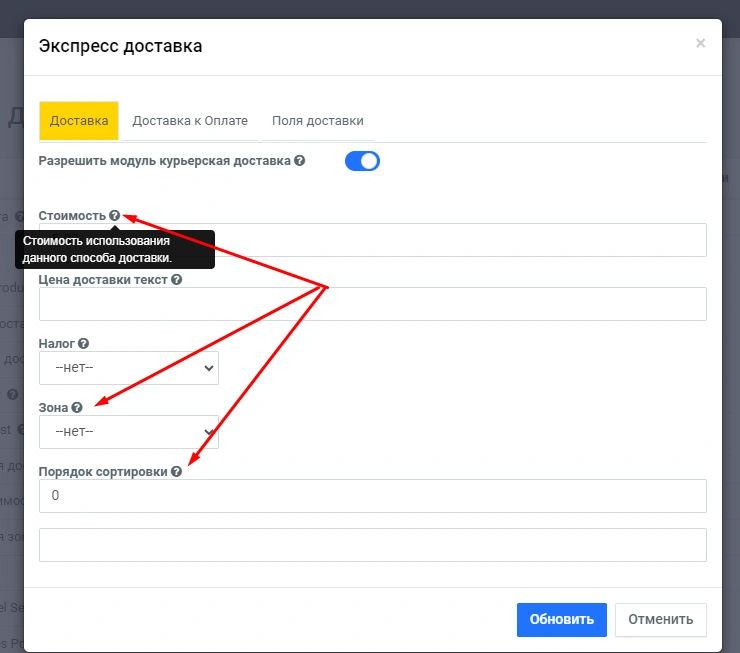Click help icon after Разрешить модуль курьерская доставка

point(300,160)
